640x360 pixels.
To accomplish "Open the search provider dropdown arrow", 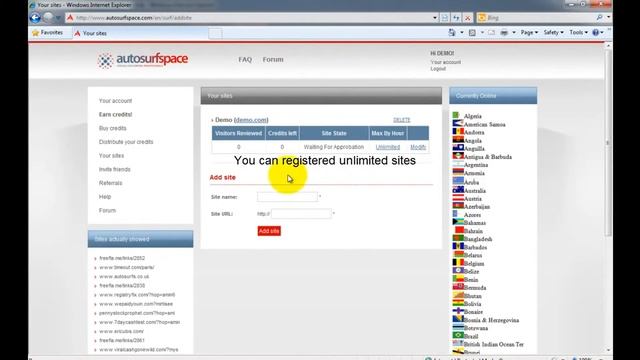I will pyautogui.click(x=608, y=18).
